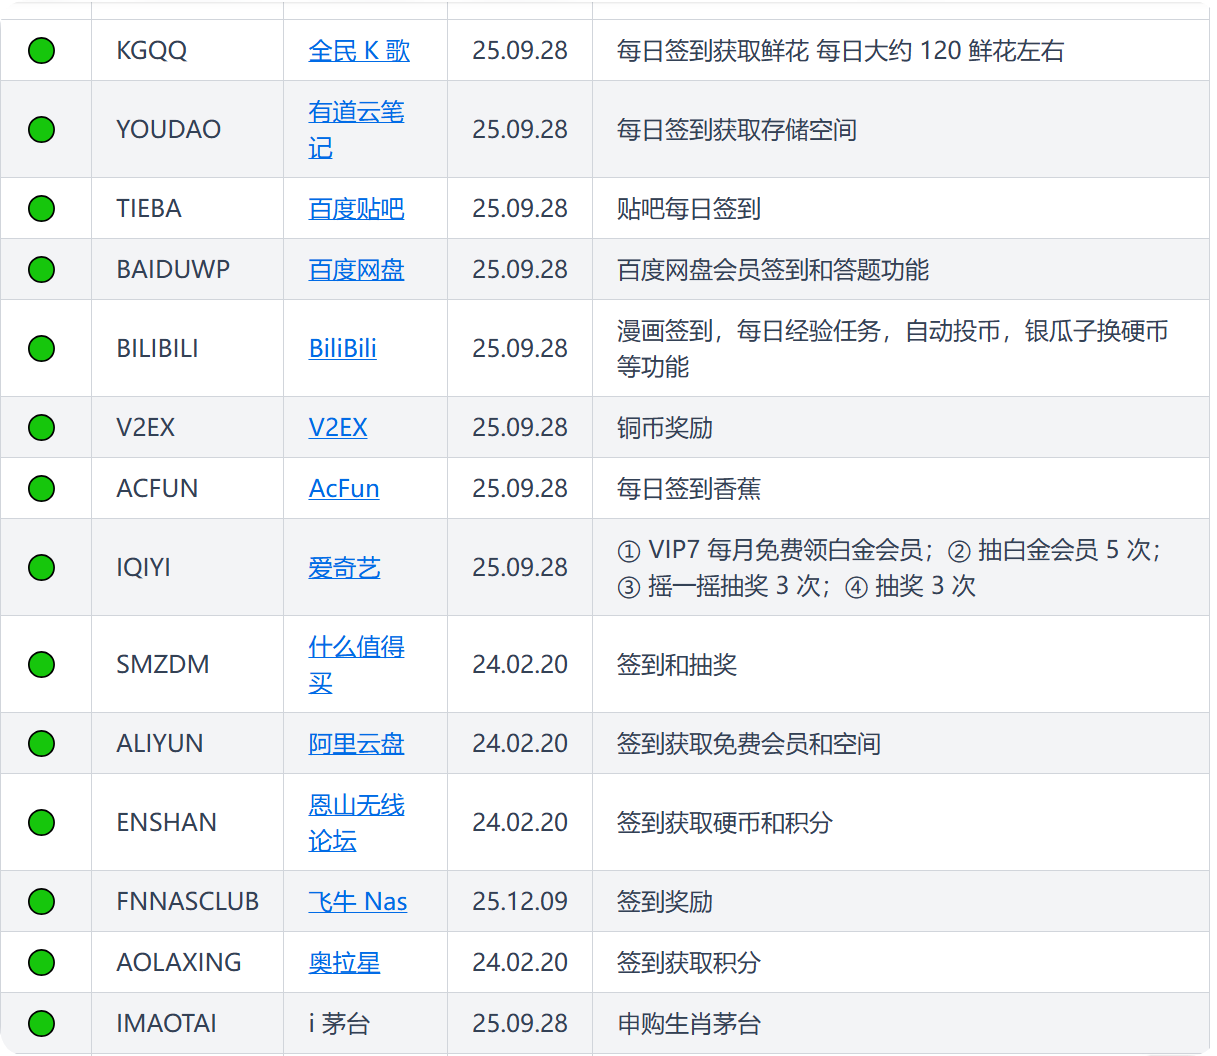Viewport: 1217px width, 1056px height.
Task: Select the IMAOTAI code cell
Action: (187, 1023)
